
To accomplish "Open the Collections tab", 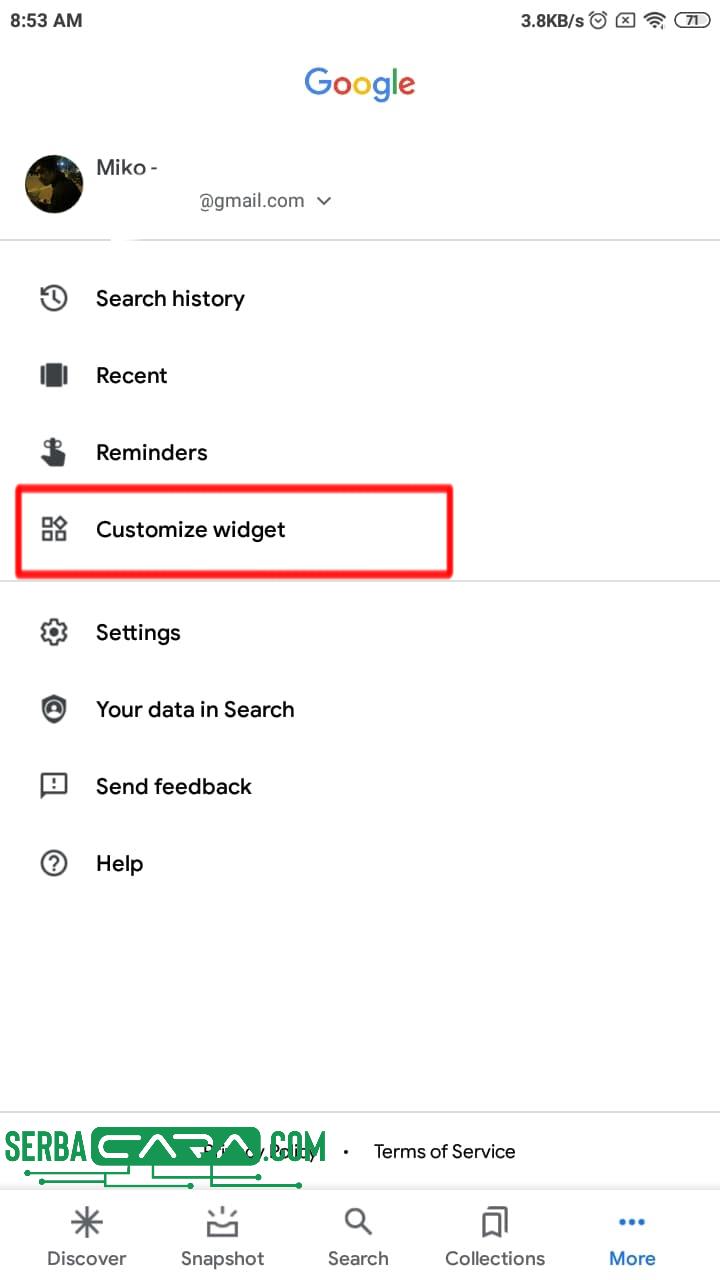I will 495,1236.
